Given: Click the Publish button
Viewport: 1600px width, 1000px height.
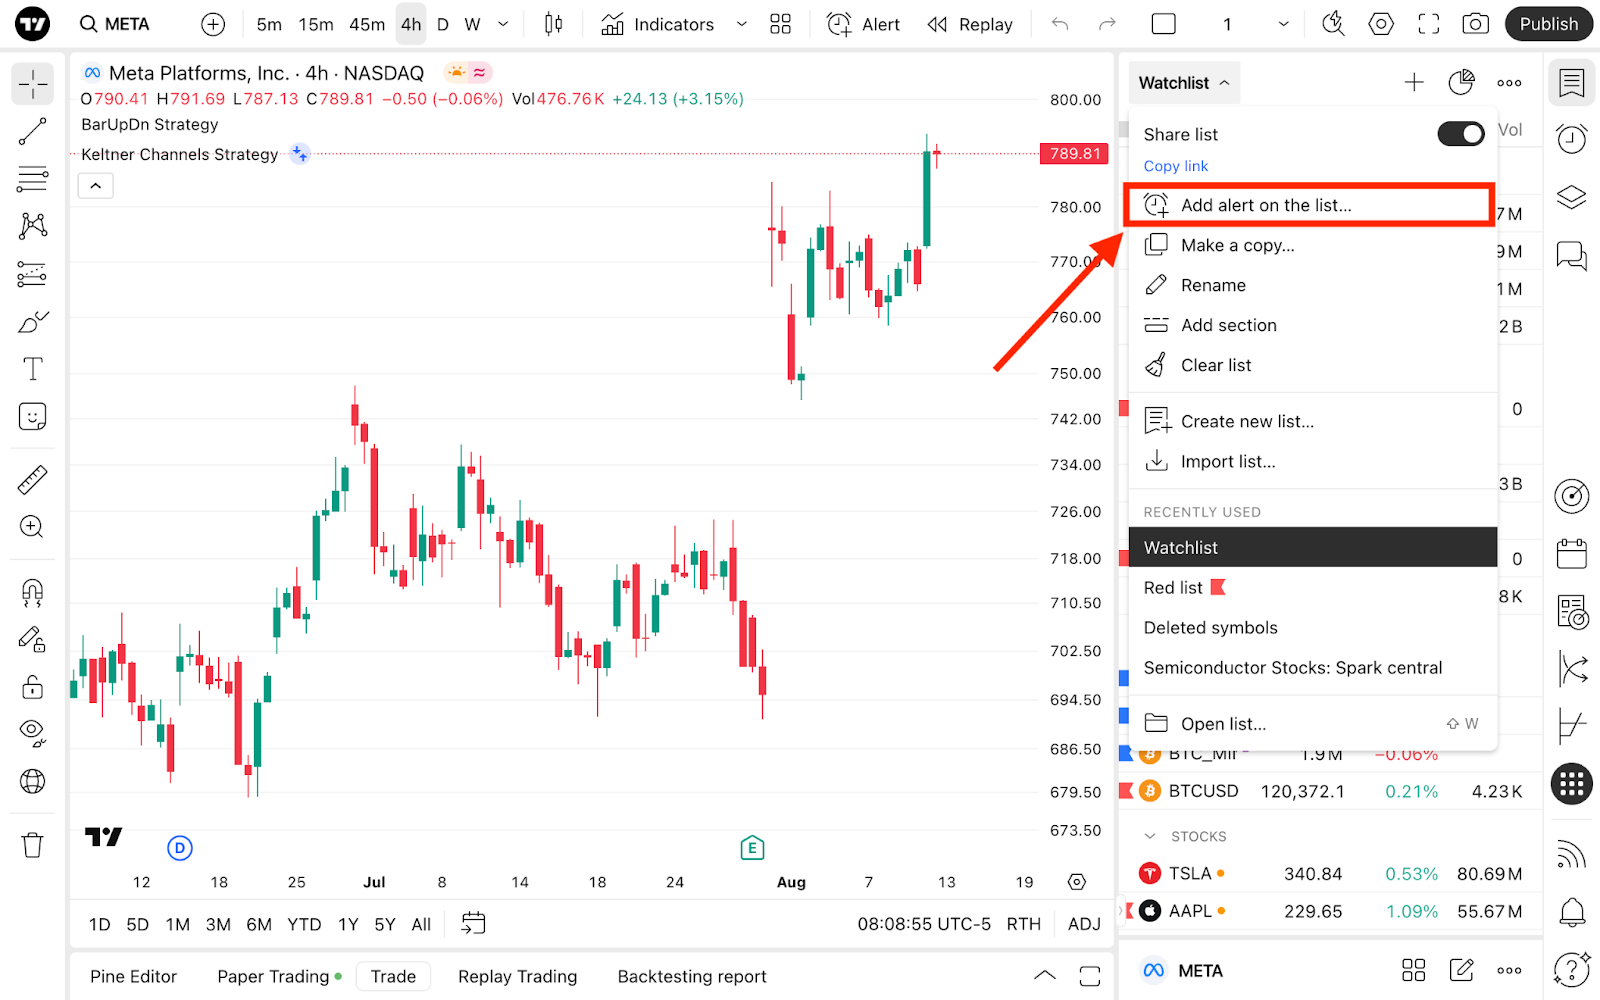Looking at the screenshot, I should pyautogui.click(x=1548, y=24).
